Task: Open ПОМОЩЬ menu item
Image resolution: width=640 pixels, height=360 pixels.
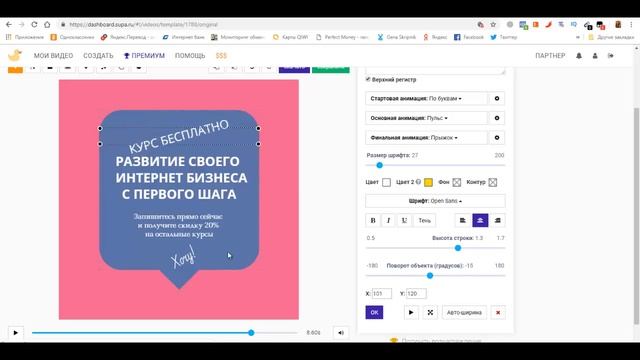Action: click(190, 56)
